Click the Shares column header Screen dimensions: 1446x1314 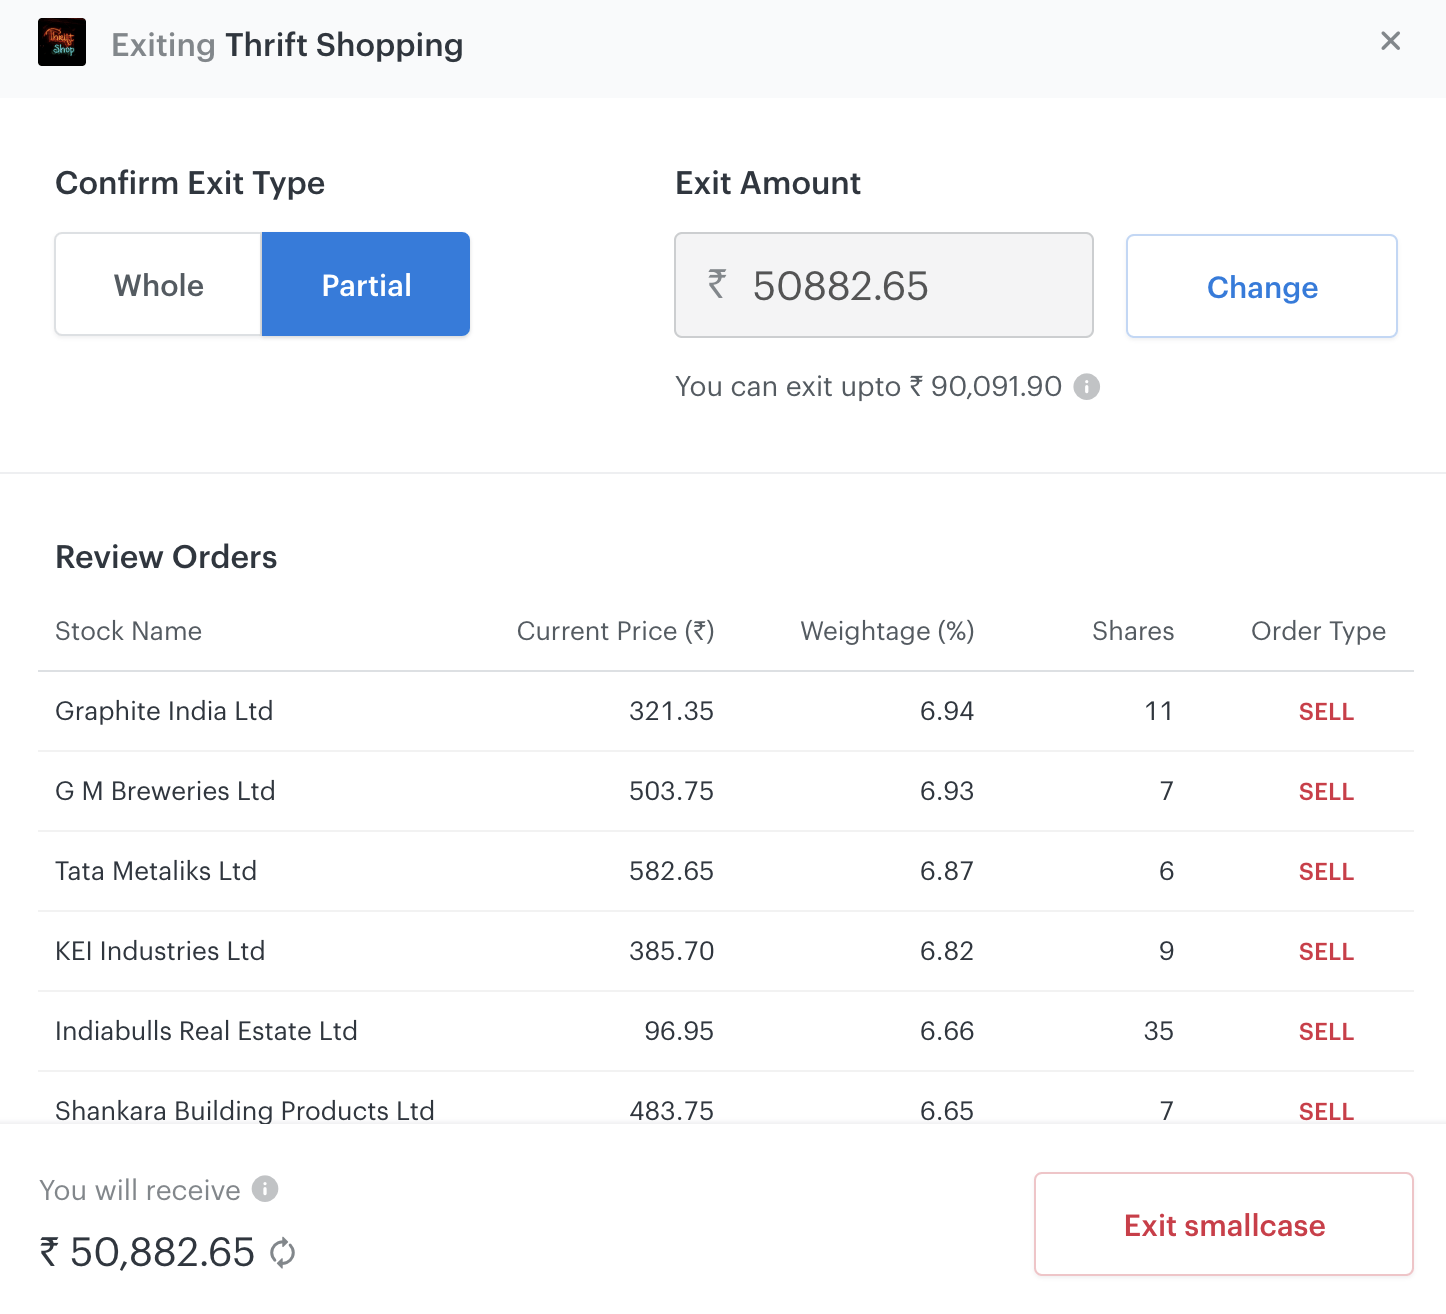tap(1133, 631)
